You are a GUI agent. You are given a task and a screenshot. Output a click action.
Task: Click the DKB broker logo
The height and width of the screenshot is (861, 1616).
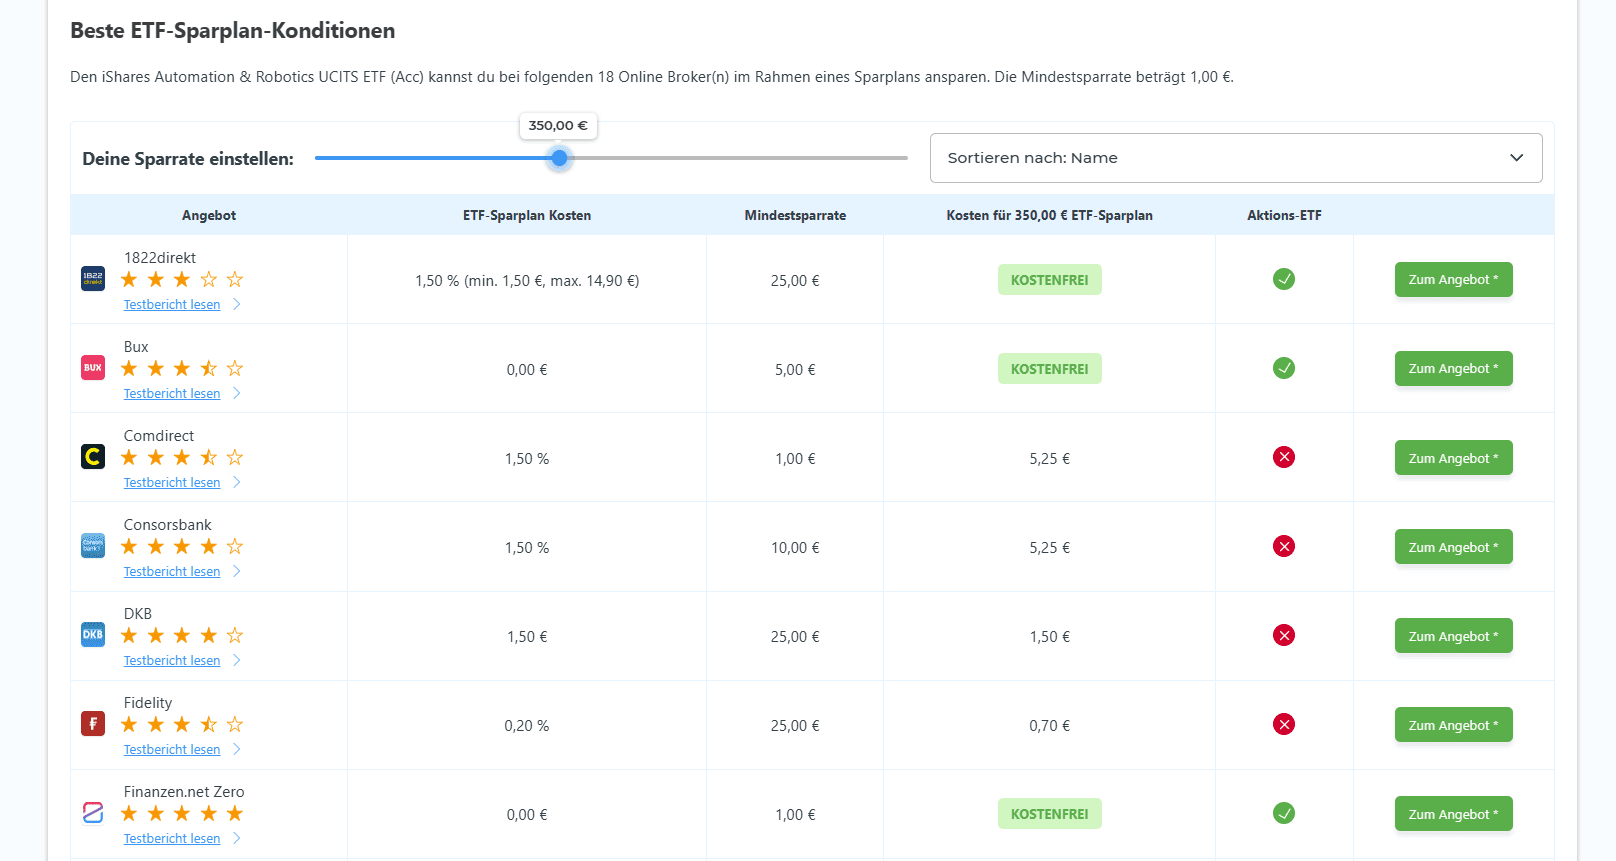[x=93, y=635]
